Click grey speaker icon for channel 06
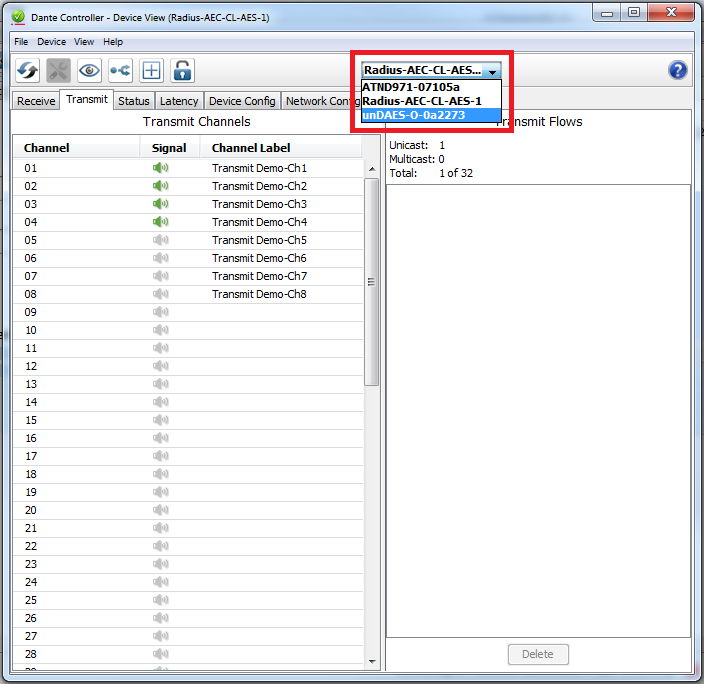Image resolution: width=704 pixels, height=684 pixels. (x=160, y=258)
